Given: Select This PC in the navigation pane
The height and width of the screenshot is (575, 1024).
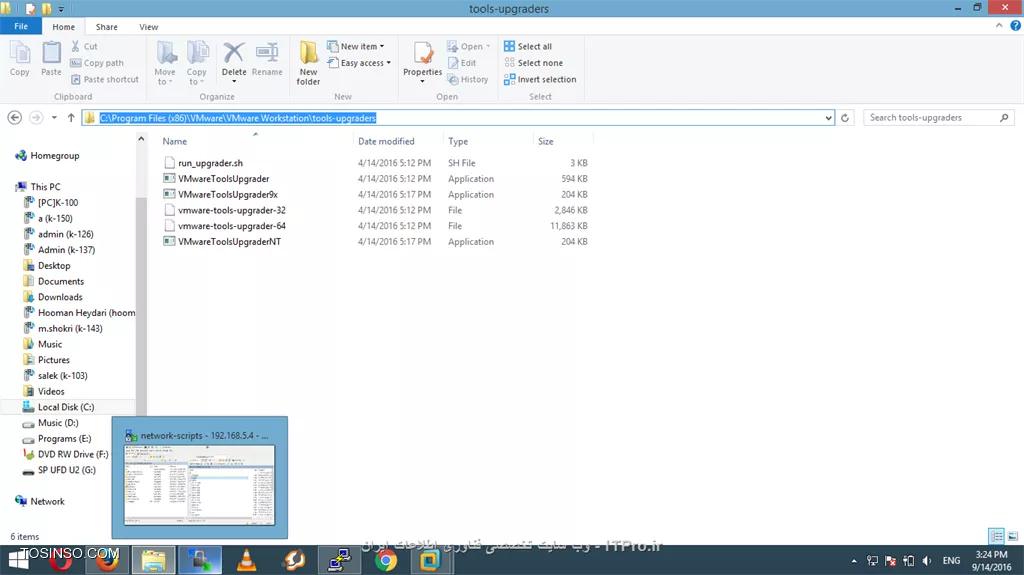Looking at the screenshot, I should click(x=38, y=186).
